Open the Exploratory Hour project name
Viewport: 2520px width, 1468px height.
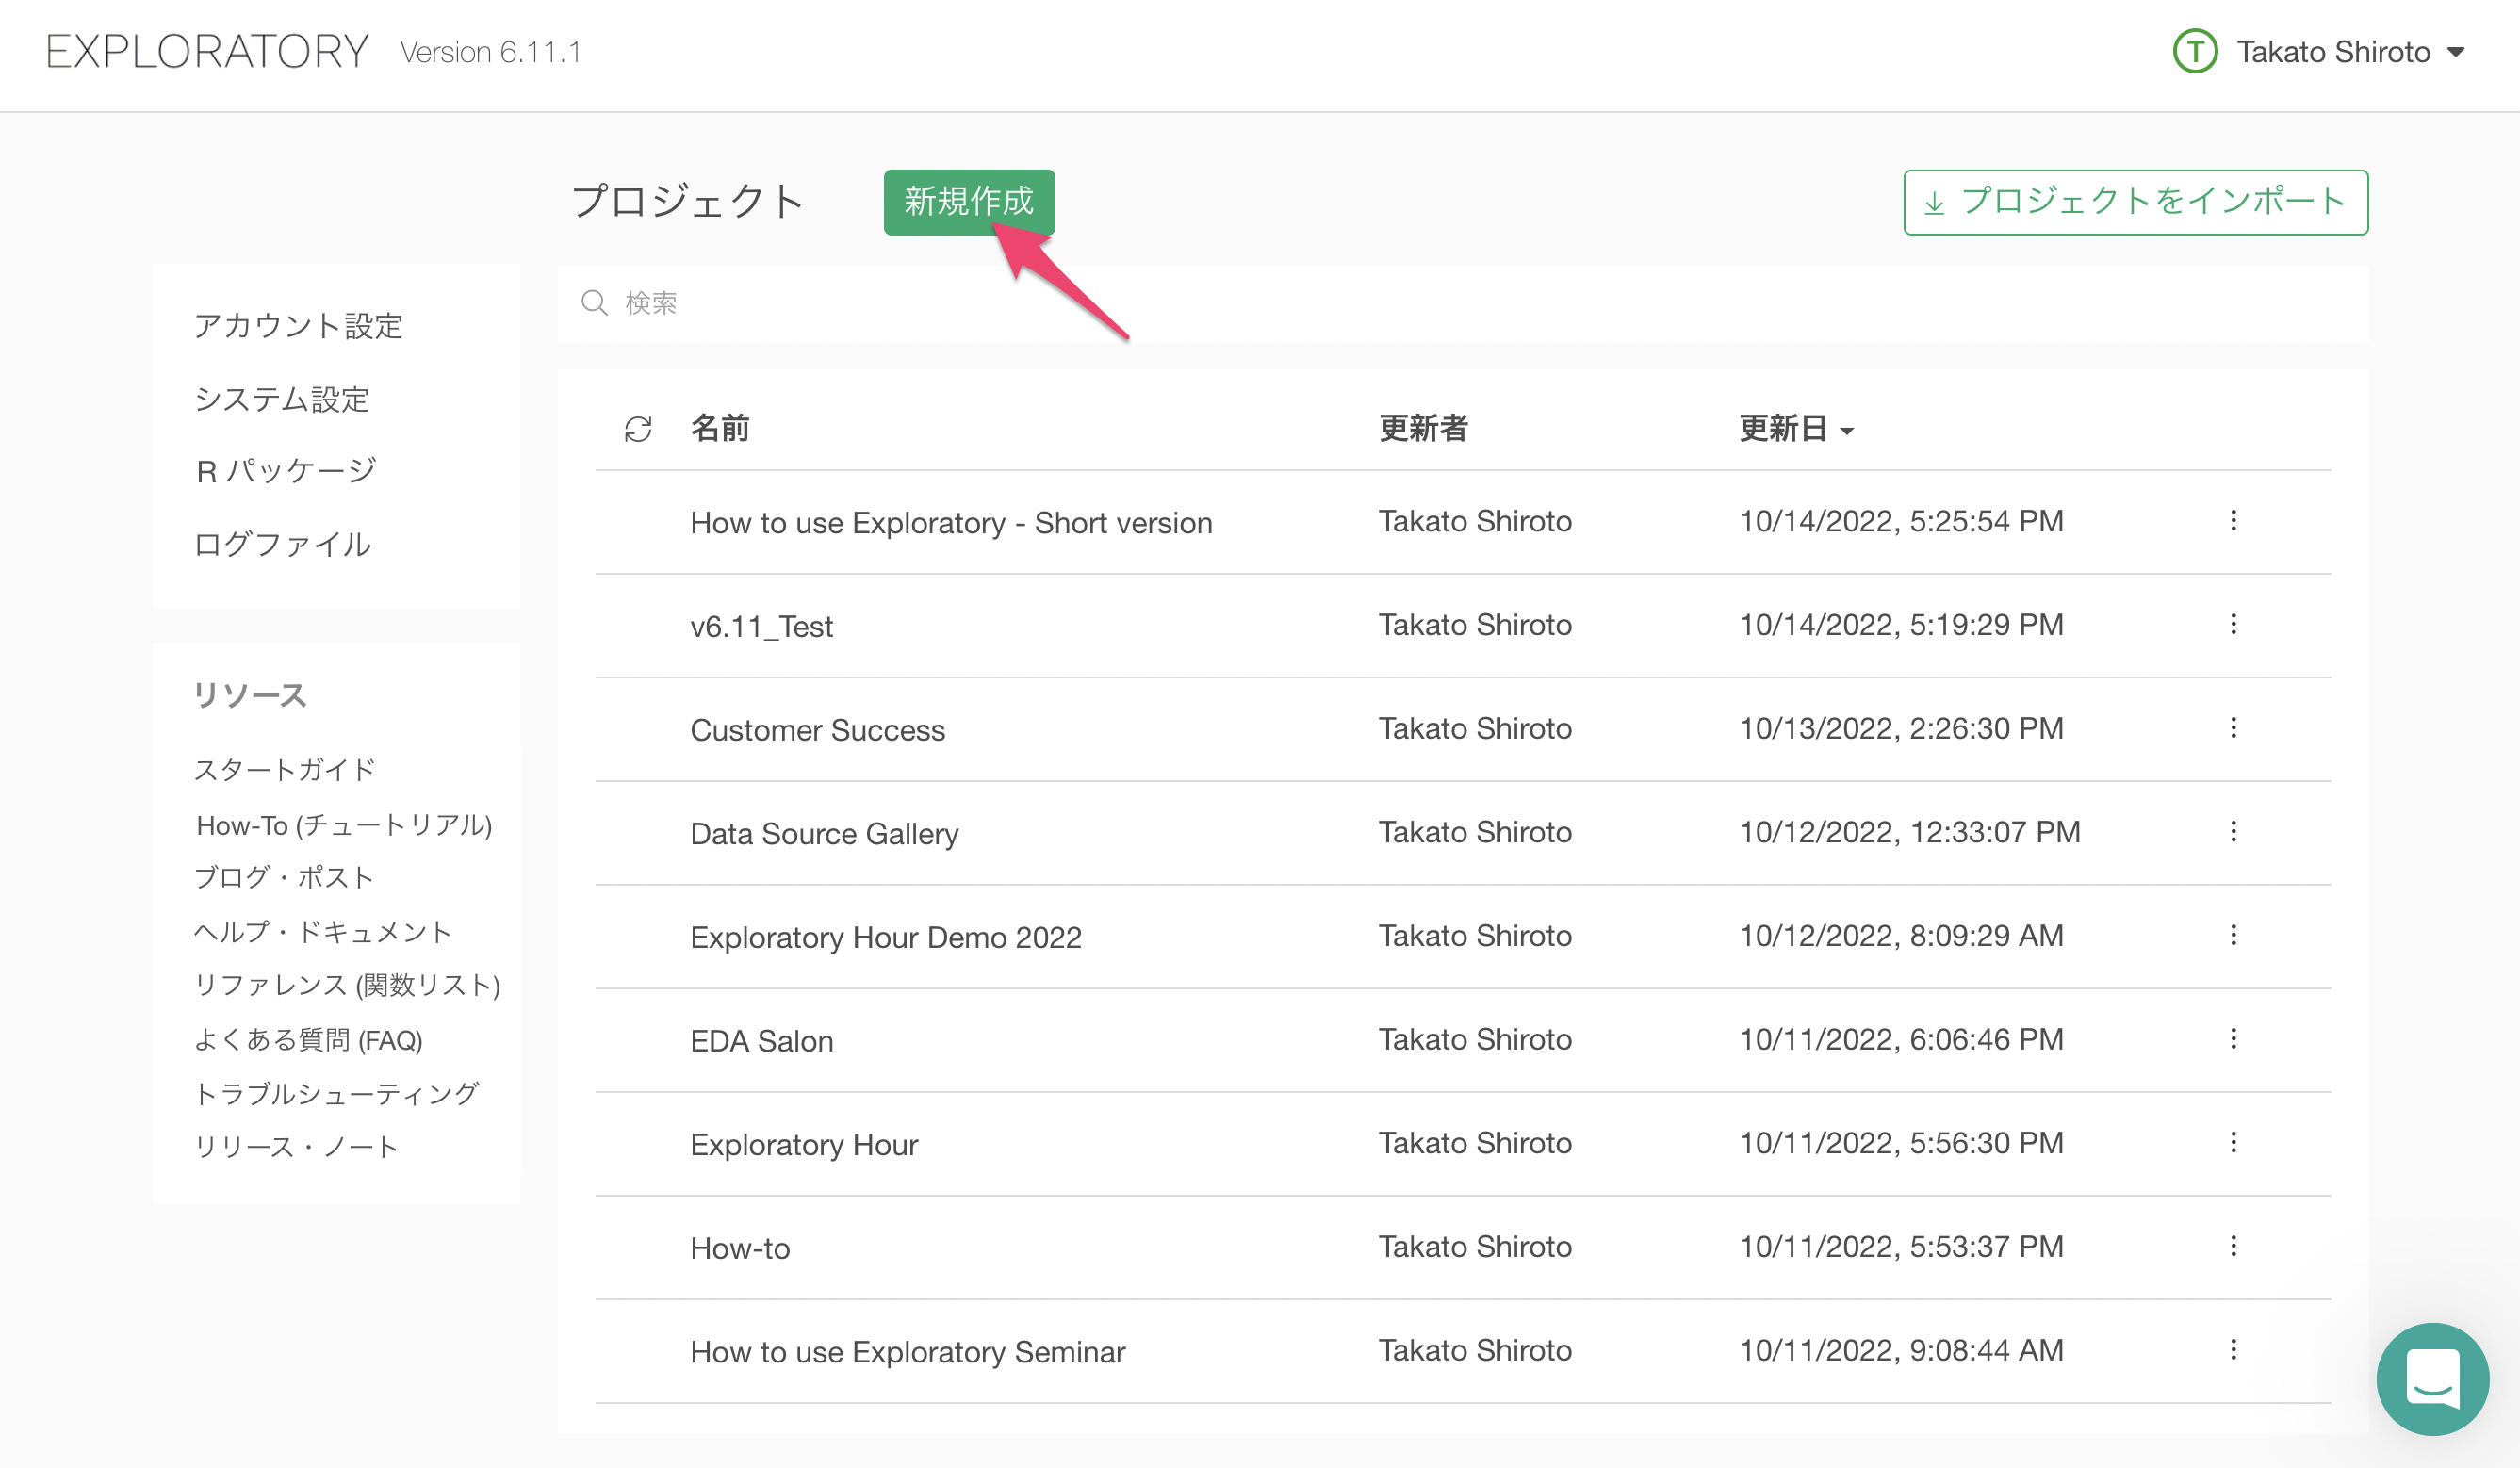[x=804, y=1145]
